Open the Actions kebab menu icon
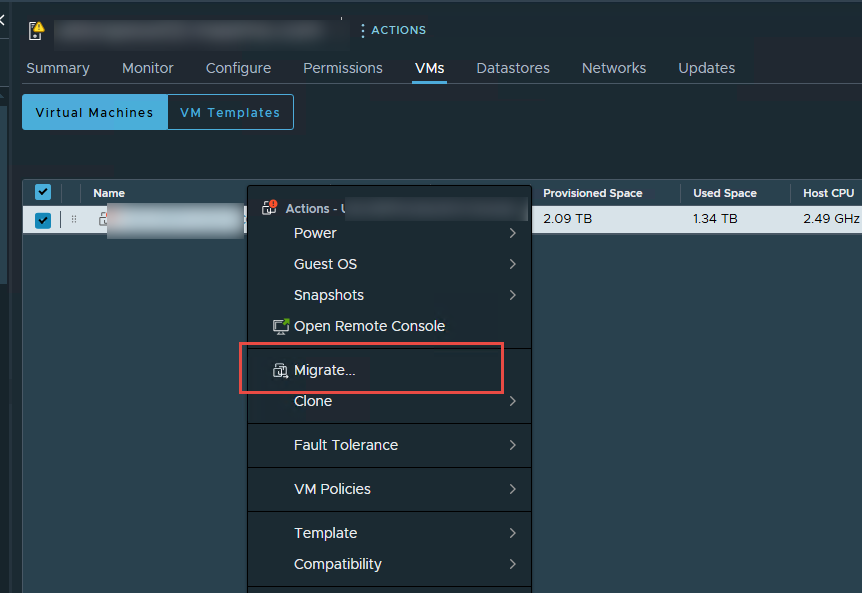 pos(362,31)
